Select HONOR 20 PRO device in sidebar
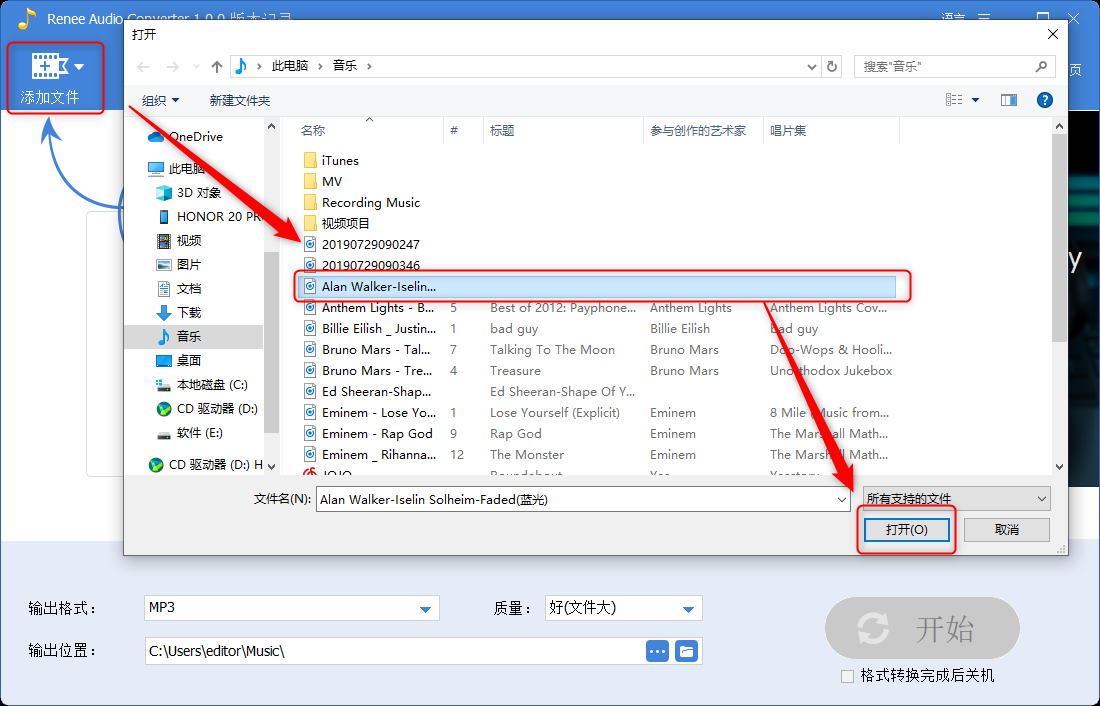This screenshot has width=1100, height=706. [x=208, y=216]
